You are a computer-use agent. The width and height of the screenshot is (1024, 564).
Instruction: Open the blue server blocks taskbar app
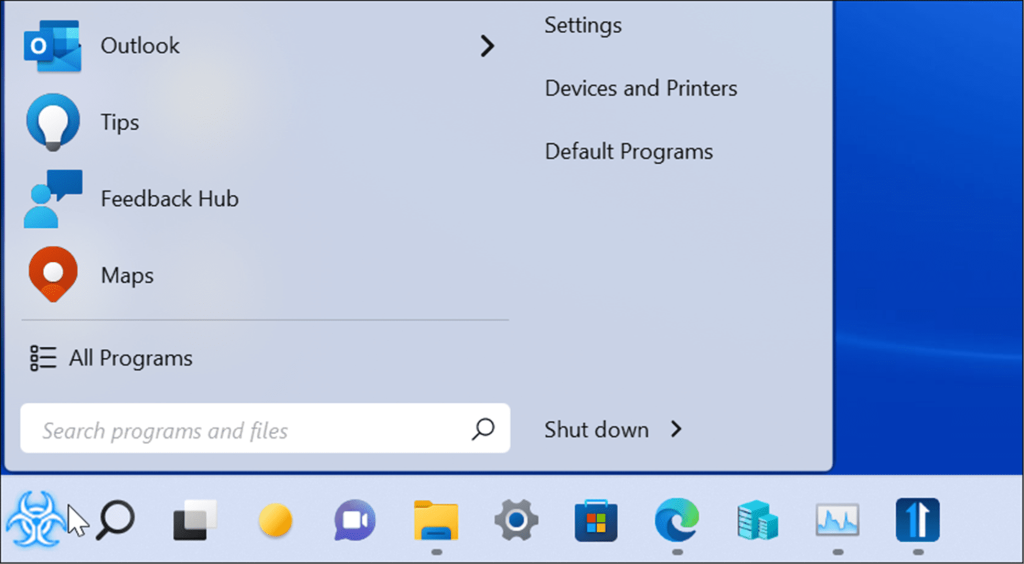point(757,520)
